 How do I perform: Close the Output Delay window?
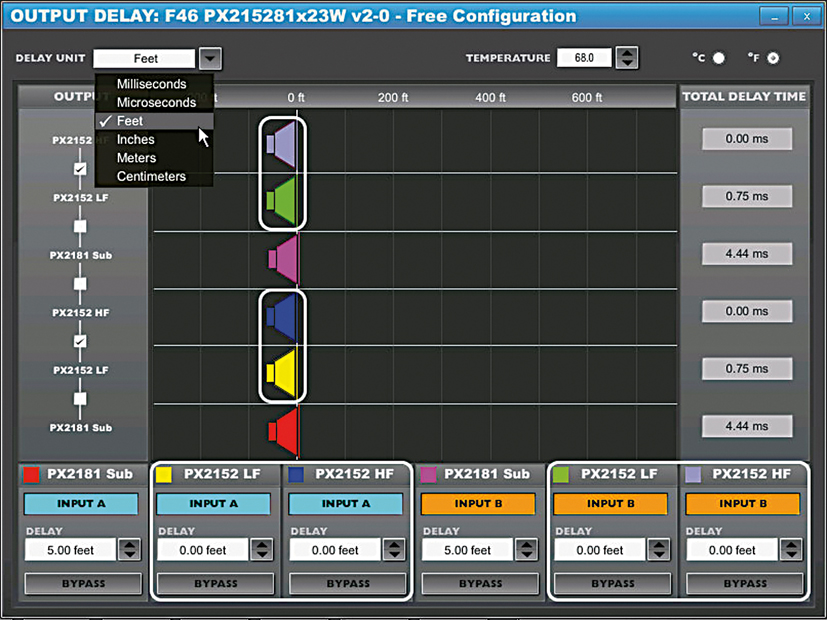(806, 16)
